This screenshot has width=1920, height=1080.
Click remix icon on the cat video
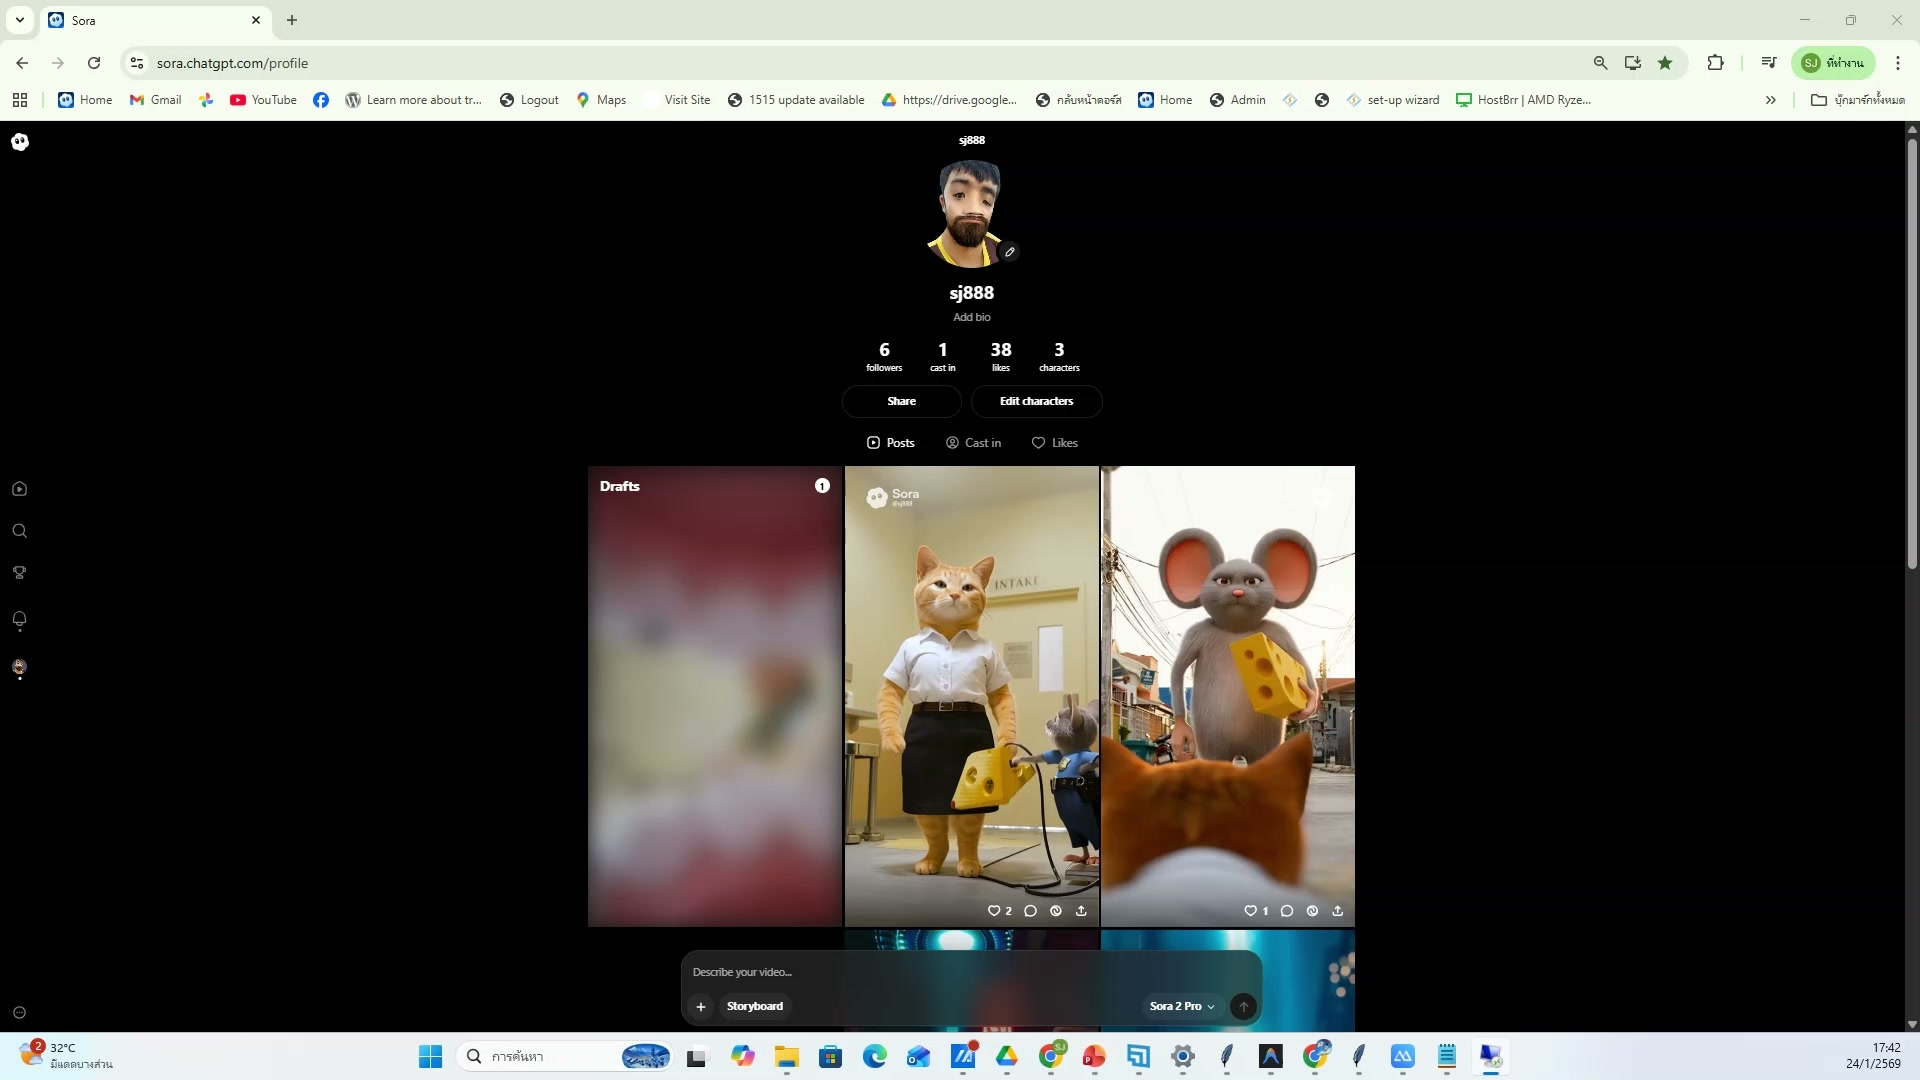pos(1056,911)
